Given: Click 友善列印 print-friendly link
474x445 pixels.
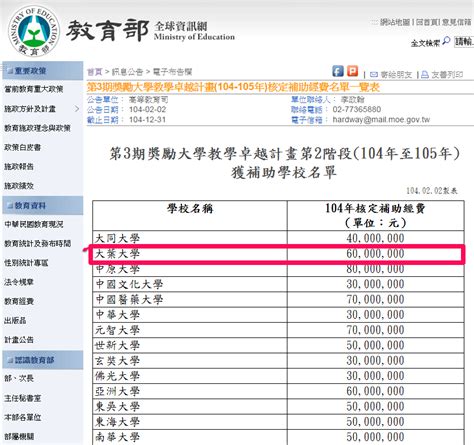Looking at the screenshot, I should (x=447, y=75).
